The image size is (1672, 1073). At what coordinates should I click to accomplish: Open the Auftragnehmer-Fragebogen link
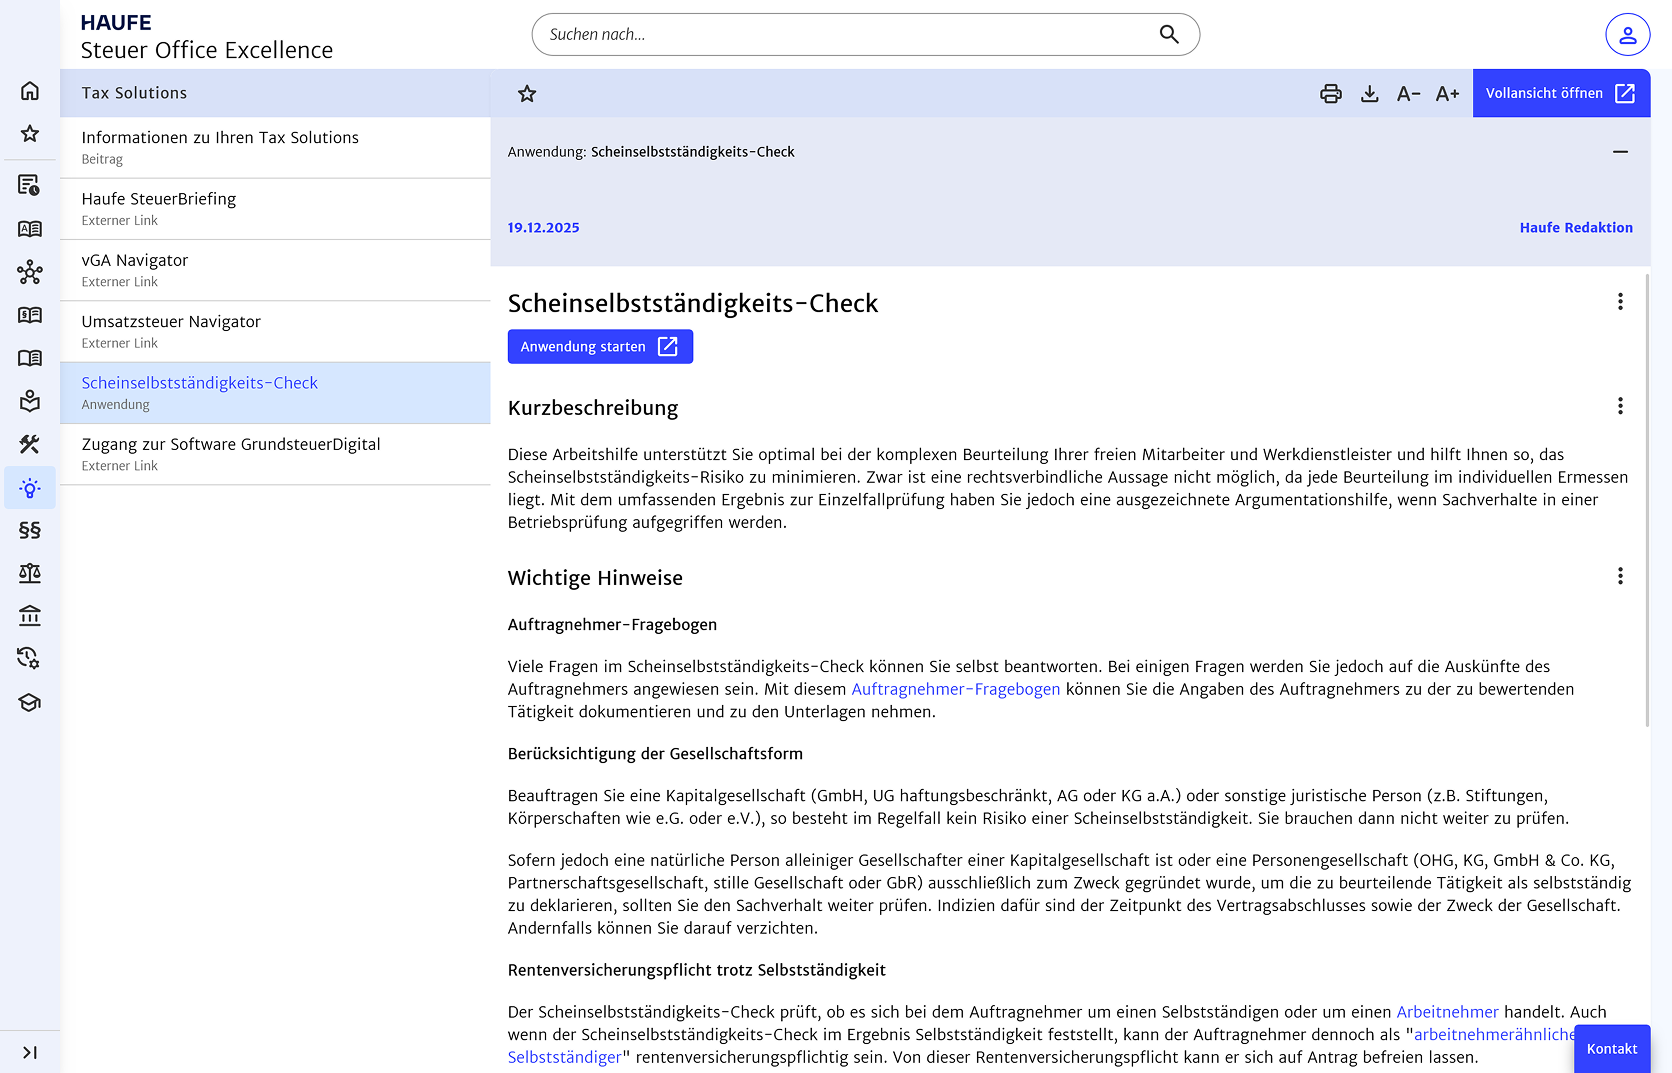(x=955, y=689)
